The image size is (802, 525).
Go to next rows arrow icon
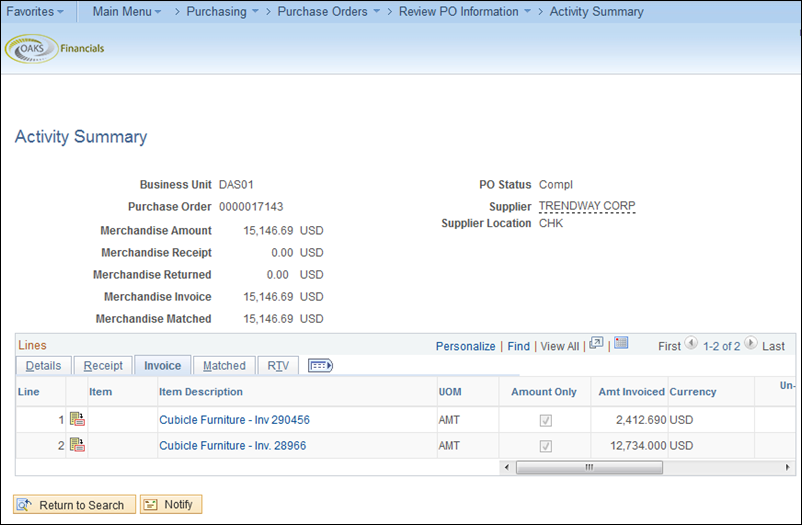(x=750, y=343)
